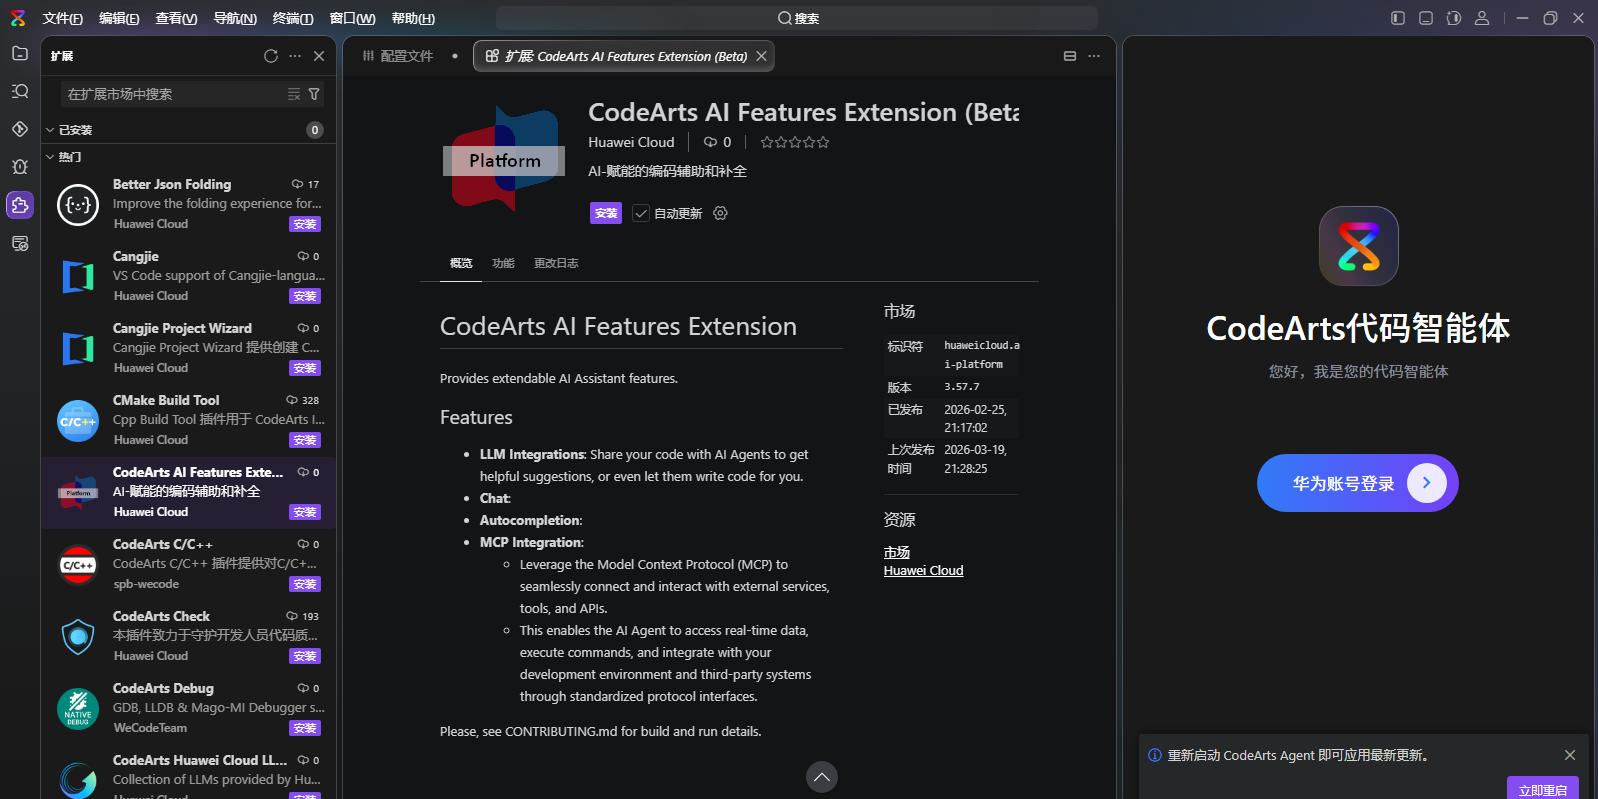Open the Explorer view in activity bar
Viewport: 1598px width, 799px height.
tap(20, 54)
